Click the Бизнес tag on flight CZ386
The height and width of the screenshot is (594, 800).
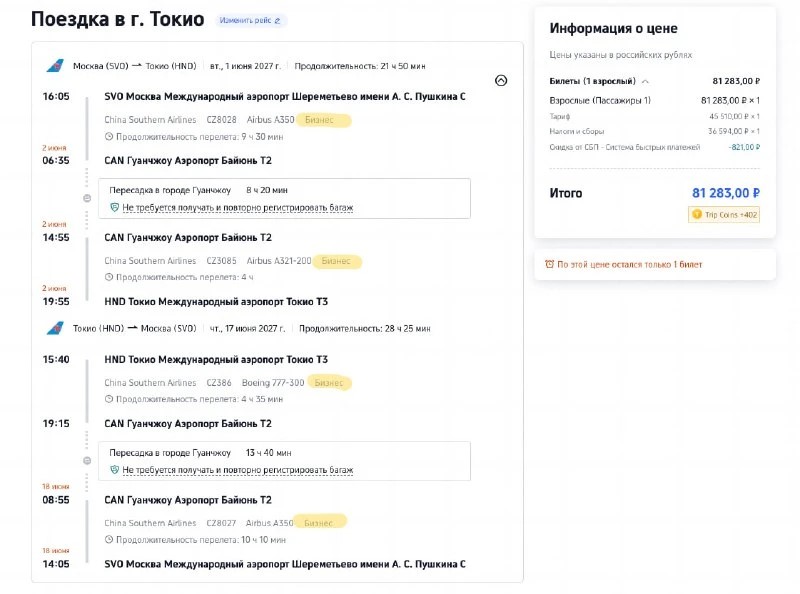click(329, 383)
